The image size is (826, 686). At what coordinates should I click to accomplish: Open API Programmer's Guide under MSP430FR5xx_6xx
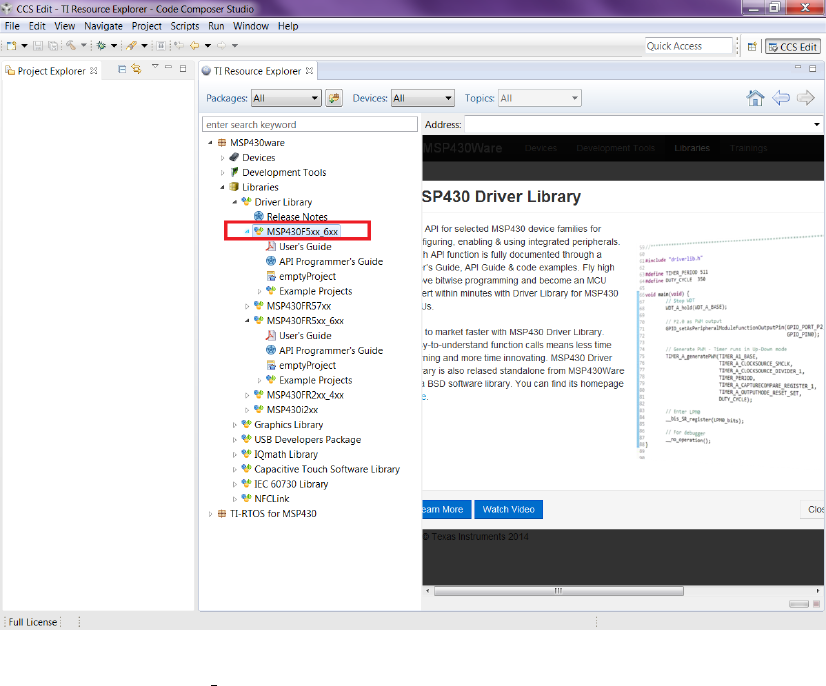(331, 350)
